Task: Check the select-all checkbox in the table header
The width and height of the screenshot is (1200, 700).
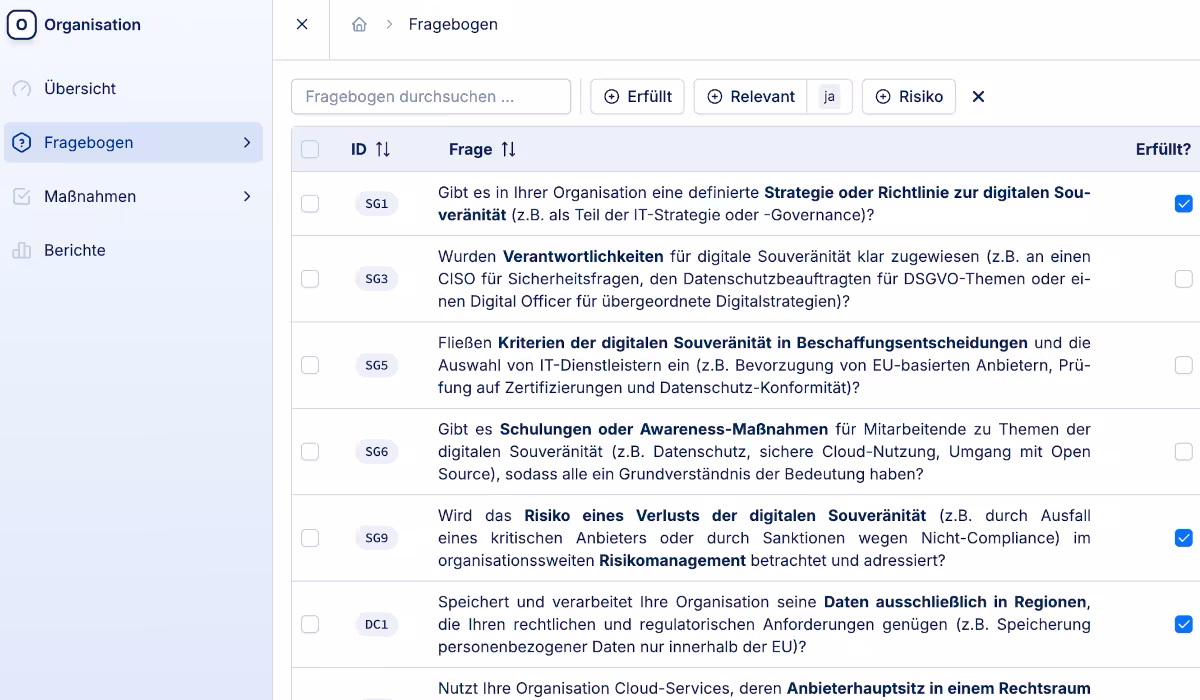Action: pos(310,148)
